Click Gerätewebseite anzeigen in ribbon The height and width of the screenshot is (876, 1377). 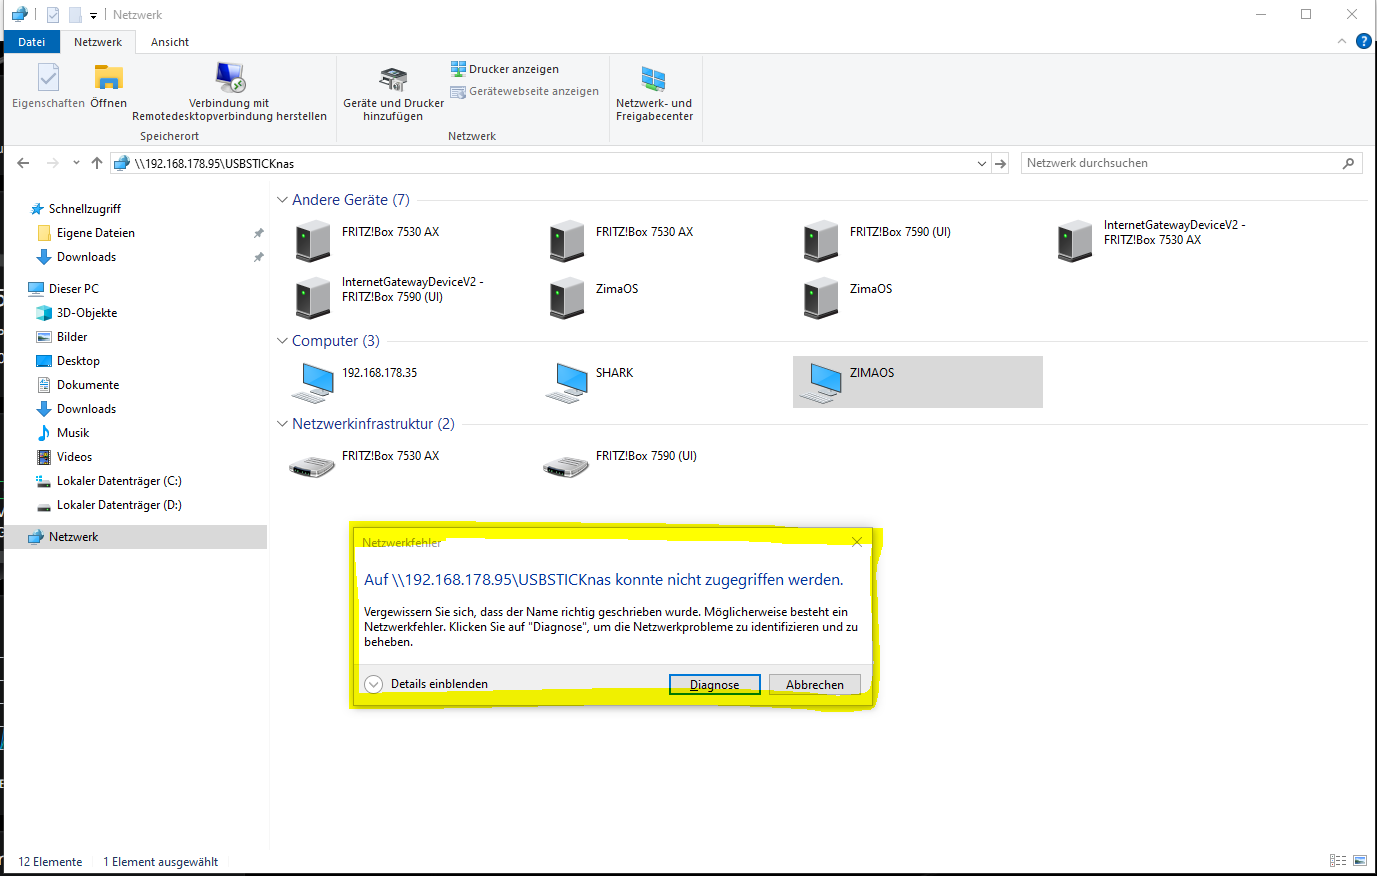[x=525, y=91]
